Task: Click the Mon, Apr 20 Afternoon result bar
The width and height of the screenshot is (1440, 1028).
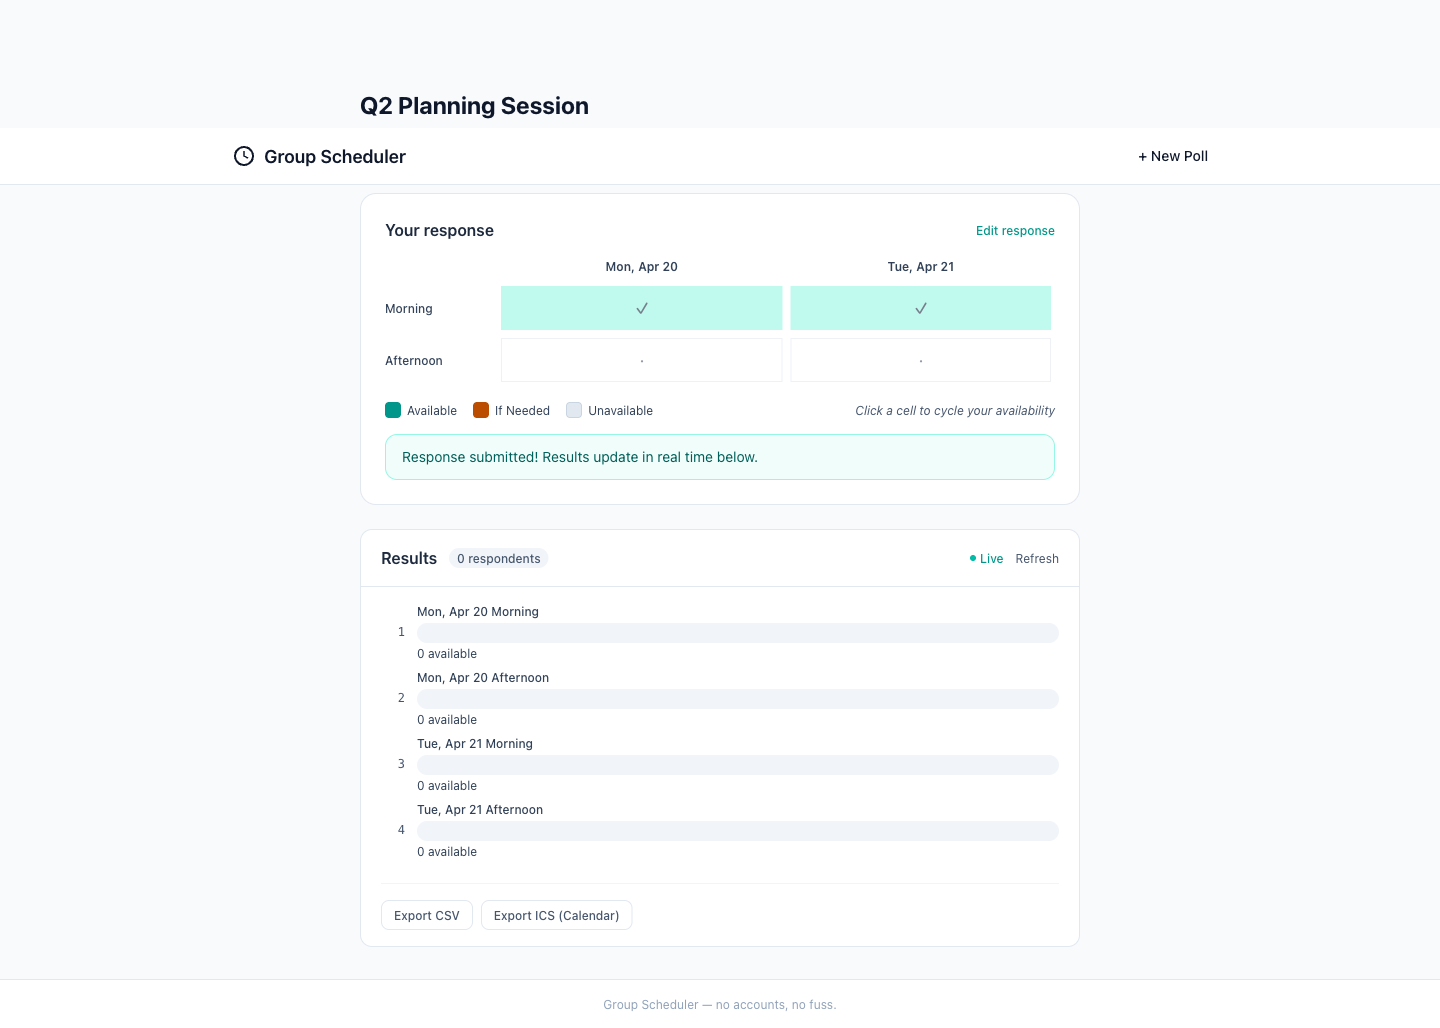Action: coord(737,699)
